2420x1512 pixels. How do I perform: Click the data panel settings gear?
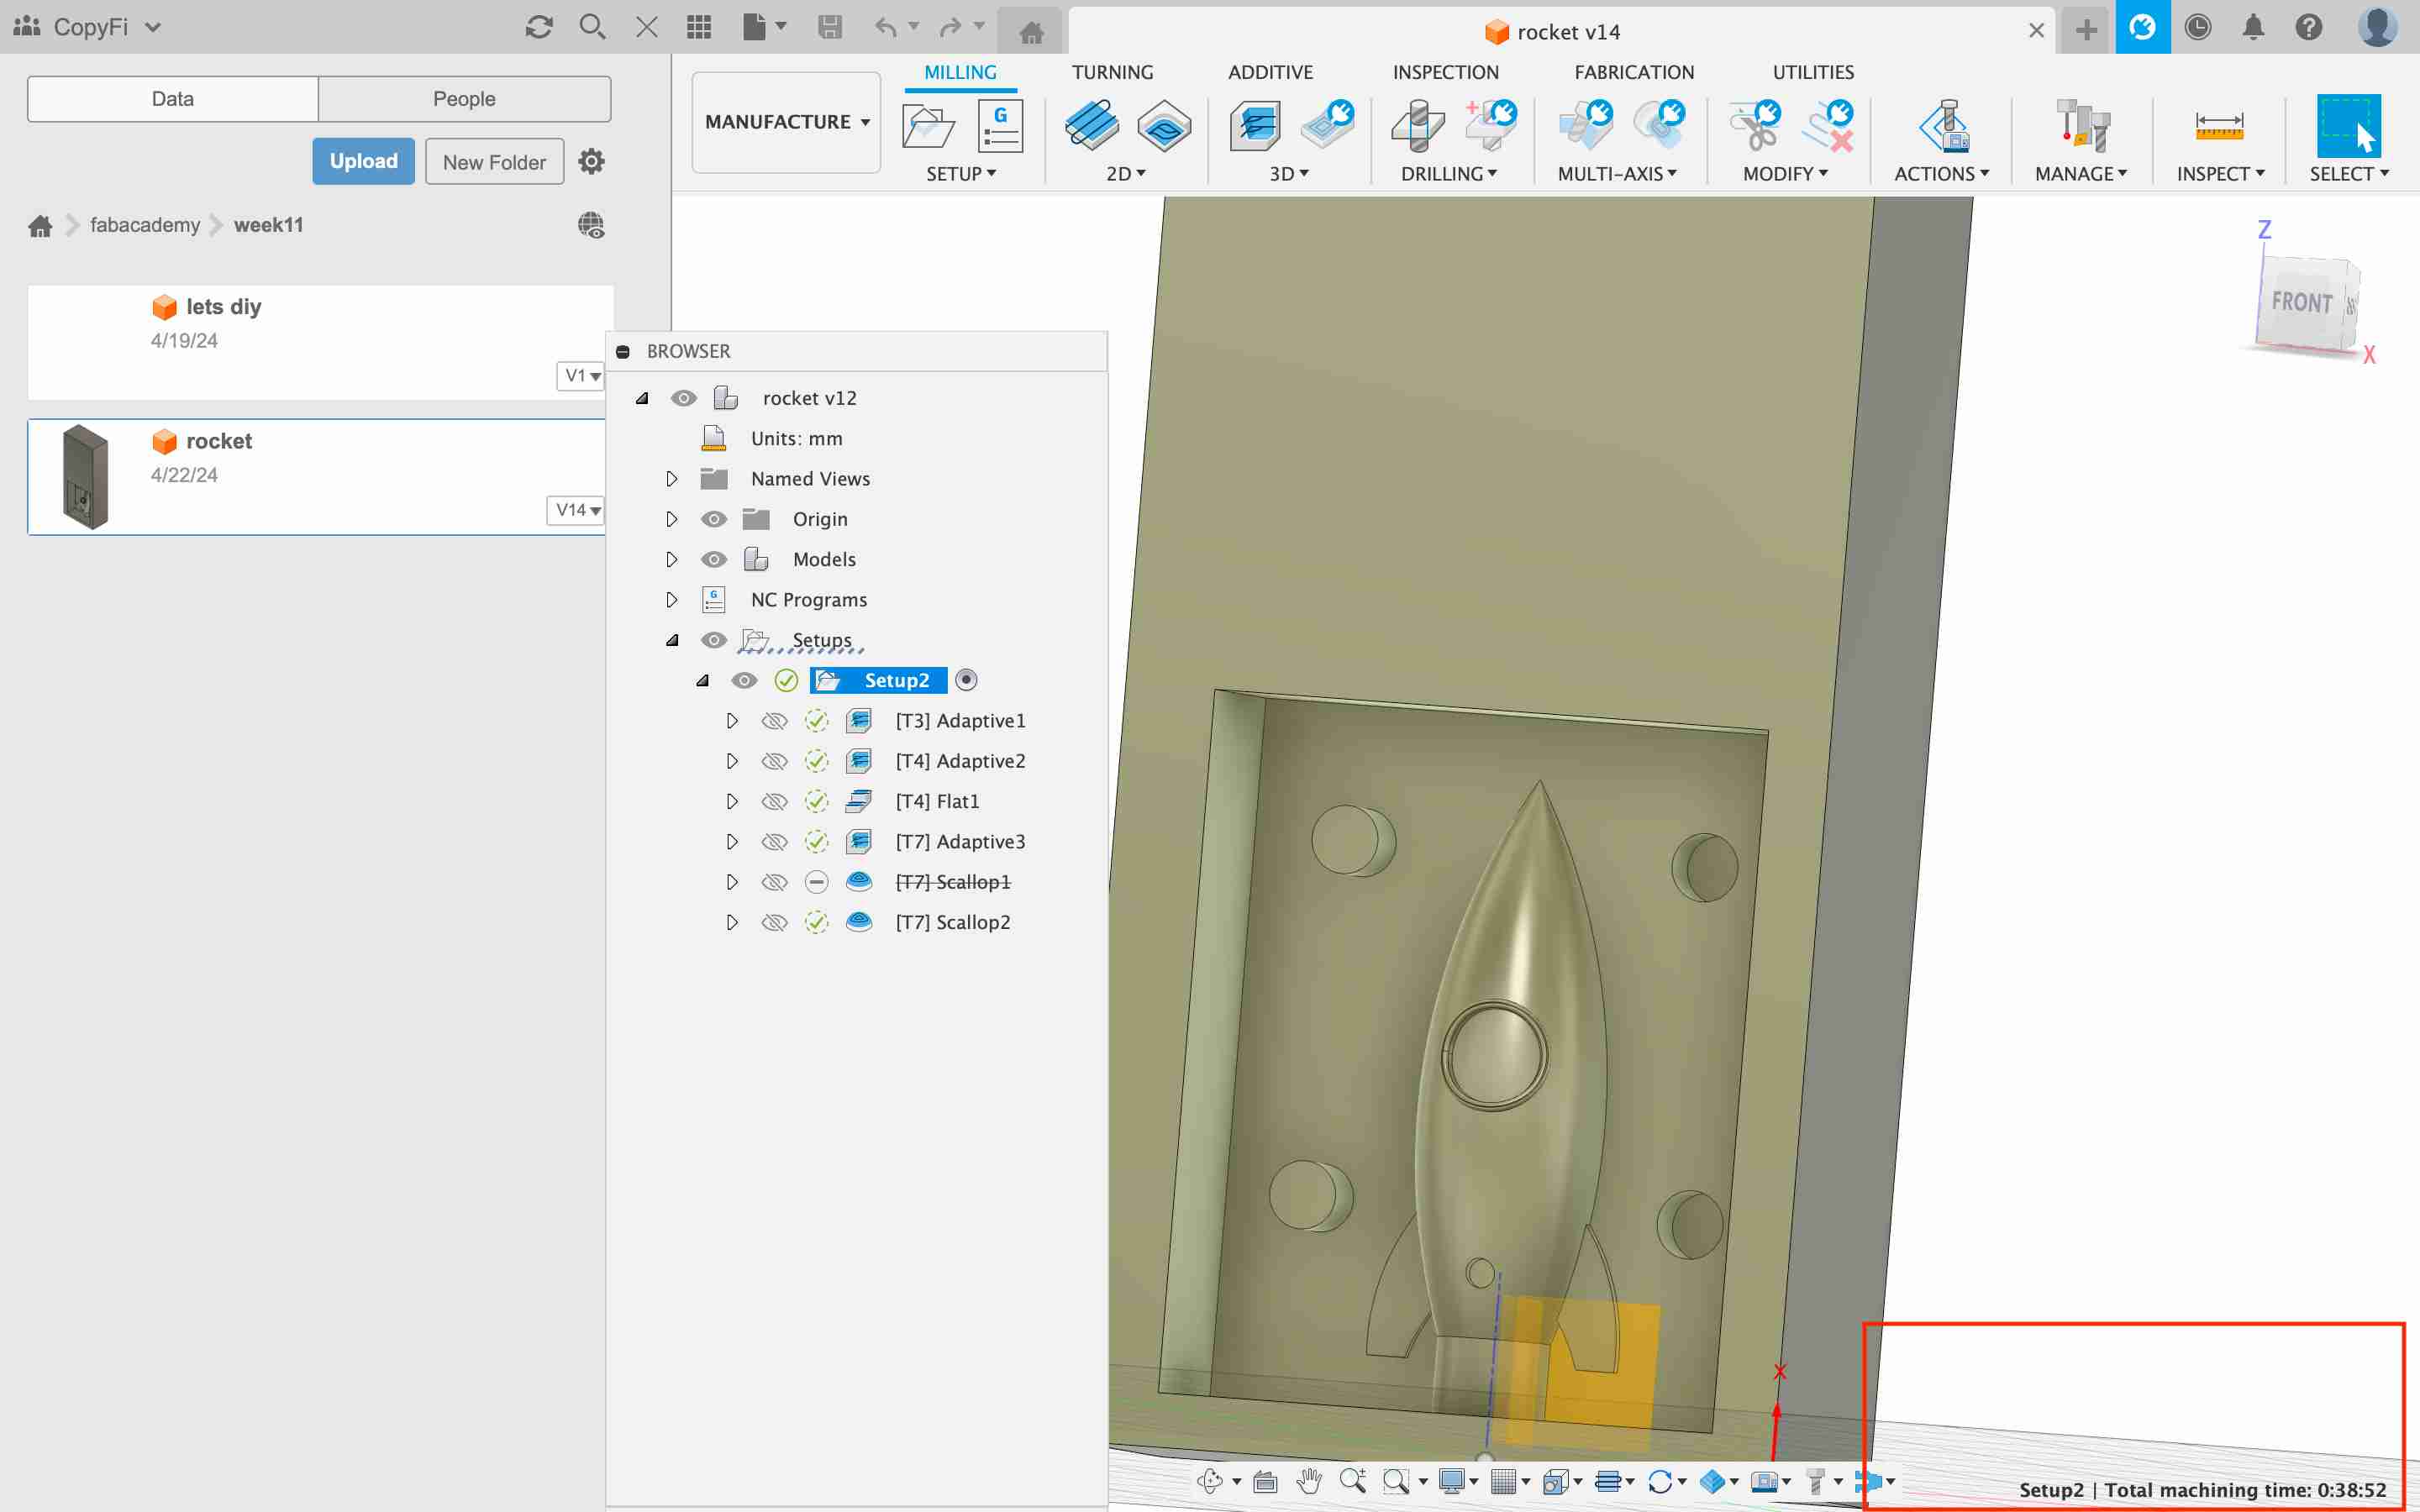[592, 161]
